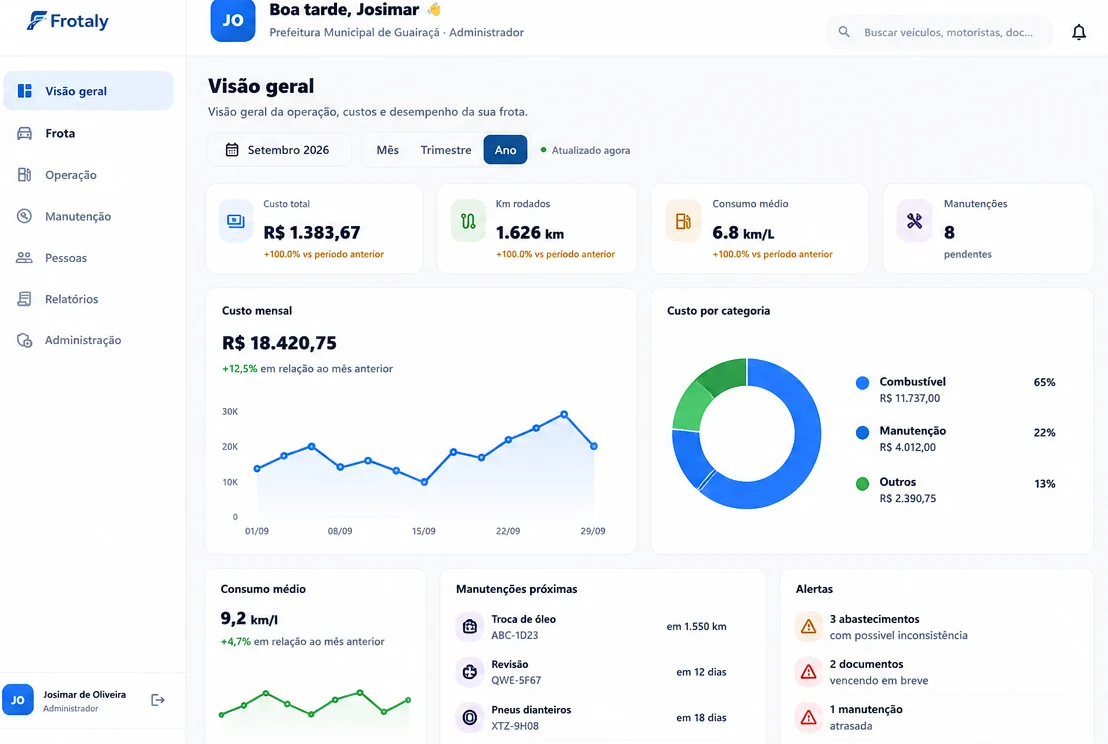This screenshot has width=1108, height=744.
Task: Click the logout icon beside Josimar de Oliveira
Action: 158,700
